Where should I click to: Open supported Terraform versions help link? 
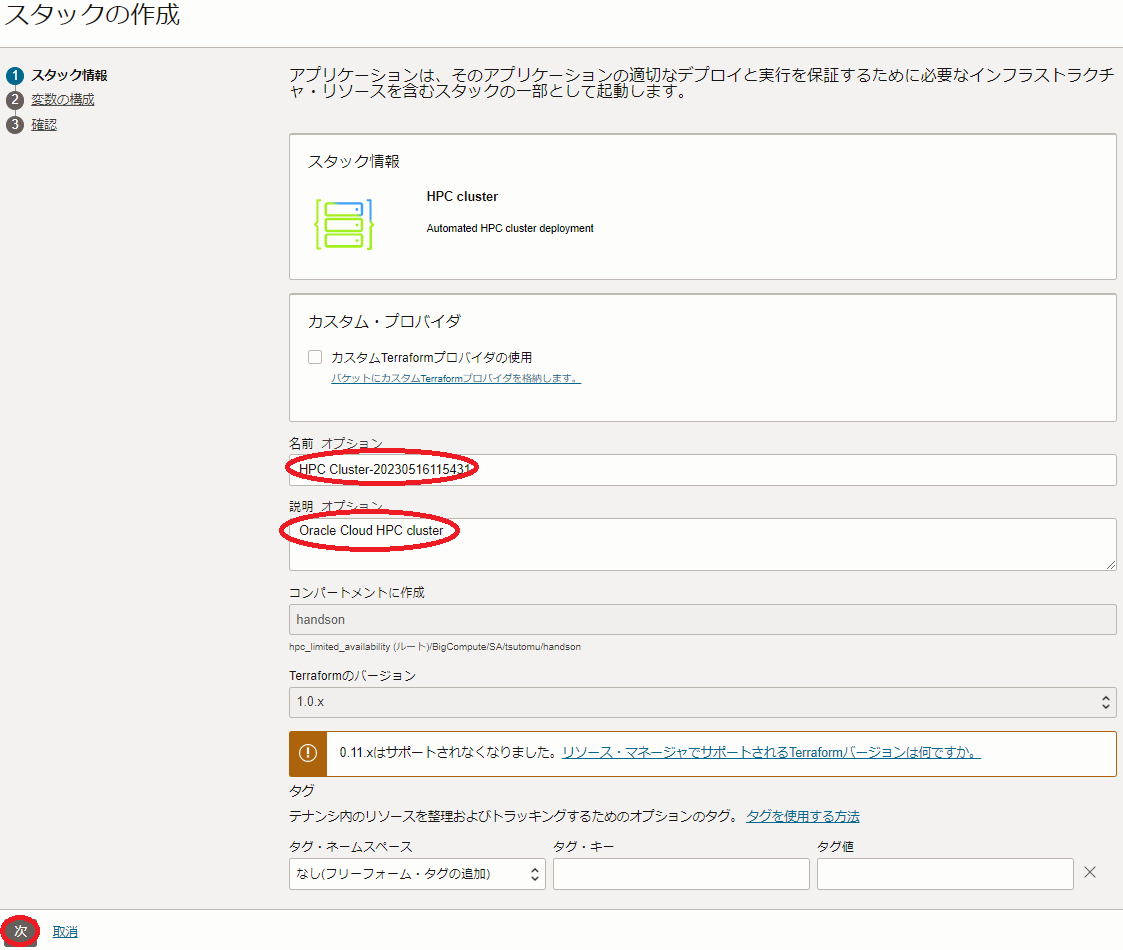(770, 753)
